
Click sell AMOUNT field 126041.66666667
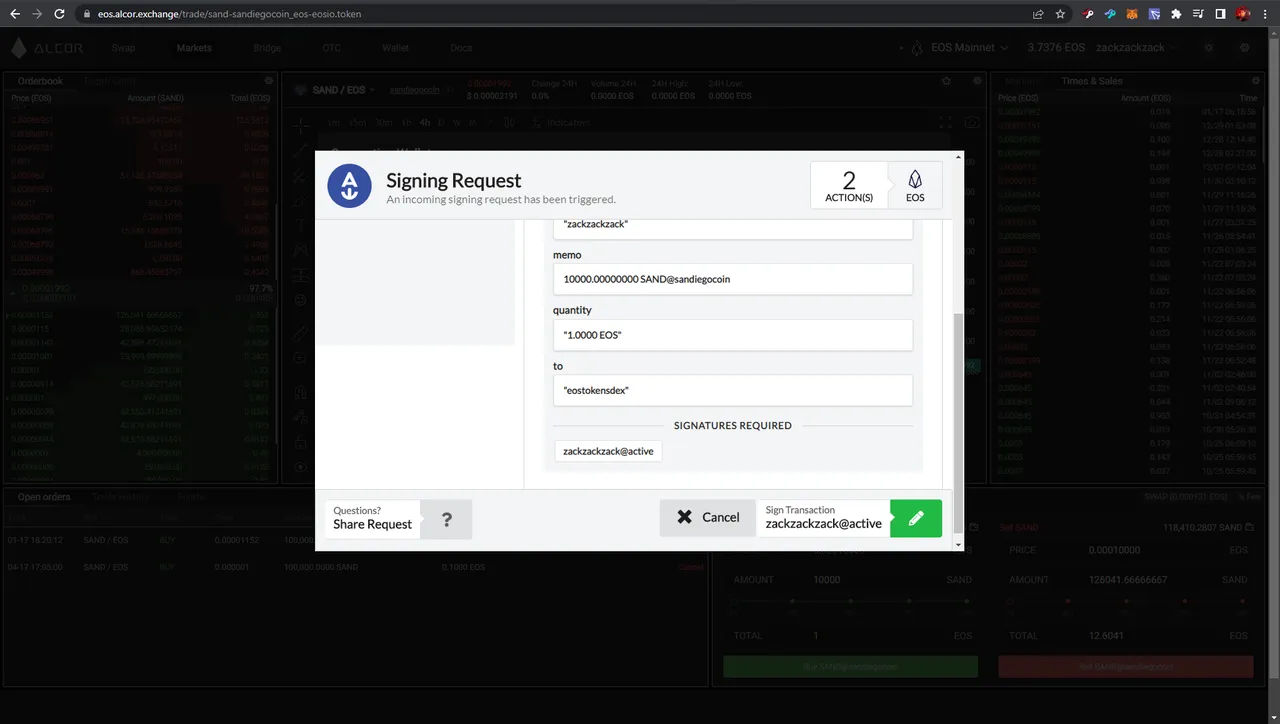coord(1125,579)
